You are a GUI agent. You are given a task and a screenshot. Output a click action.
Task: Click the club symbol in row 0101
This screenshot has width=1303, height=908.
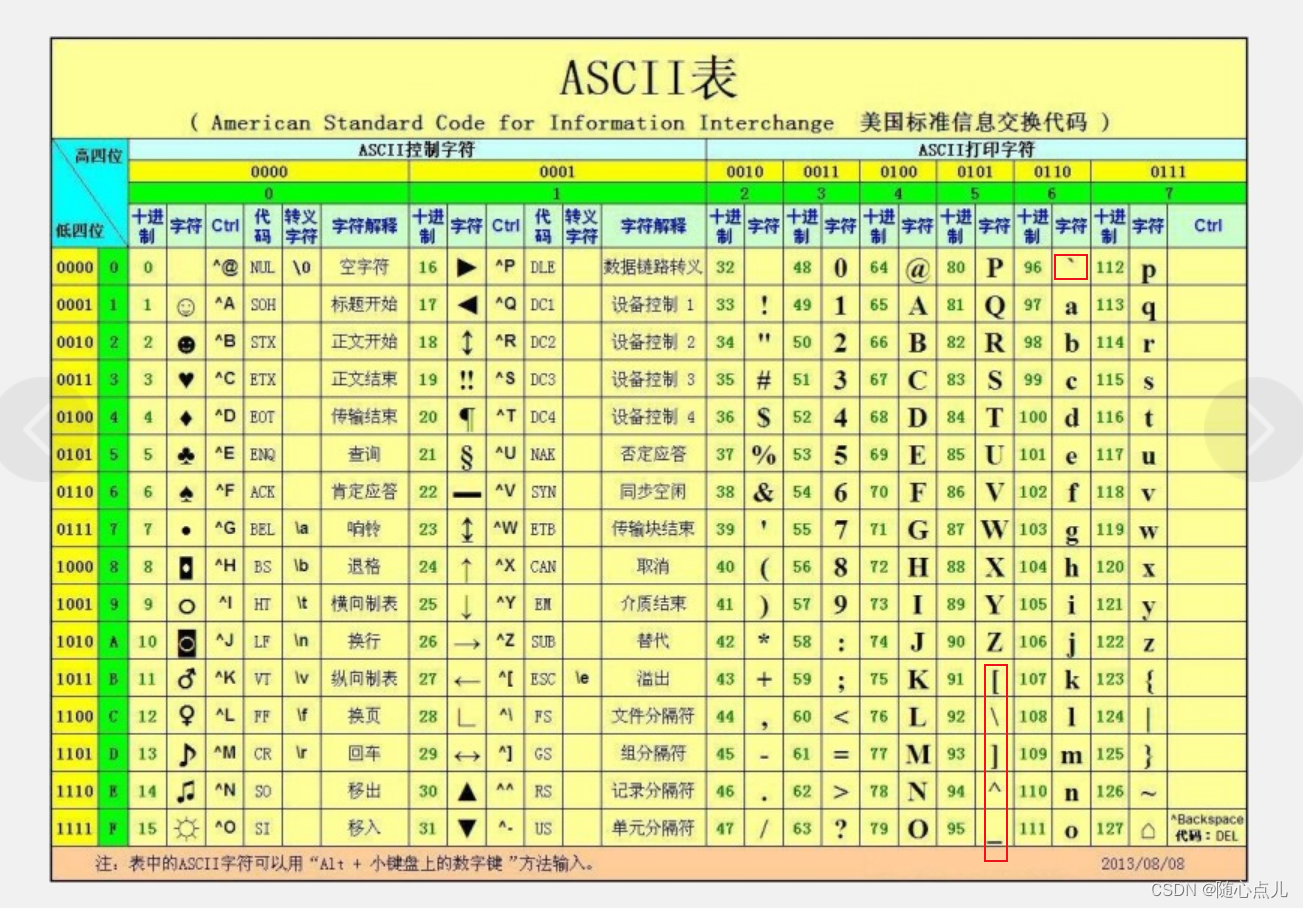(186, 456)
